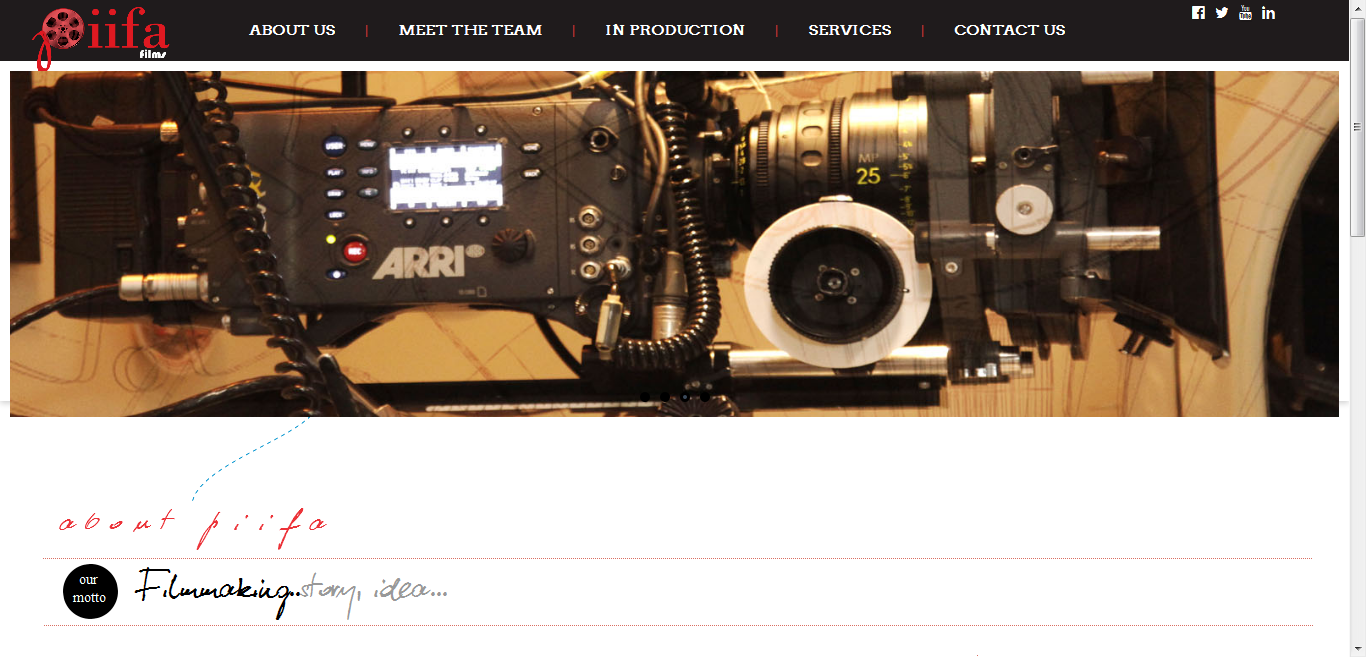Select the active third slideshow dot
Screen dimensions: 1366x657
pos(685,397)
